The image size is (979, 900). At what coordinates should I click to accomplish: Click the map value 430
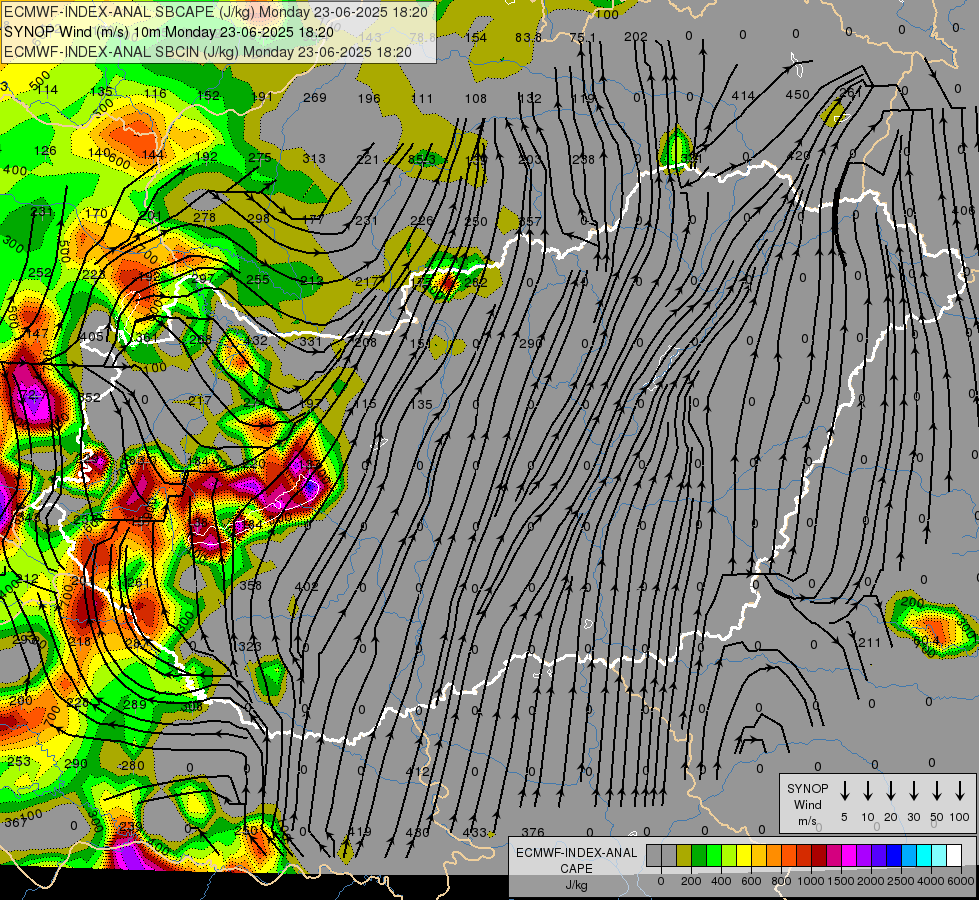tap(417, 832)
